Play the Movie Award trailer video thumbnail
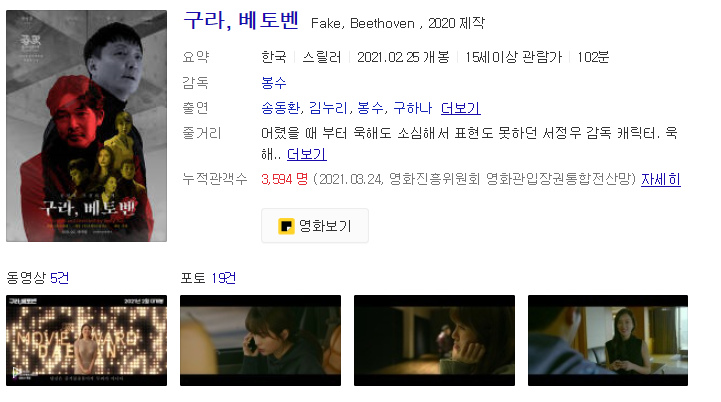 pos(86,340)
